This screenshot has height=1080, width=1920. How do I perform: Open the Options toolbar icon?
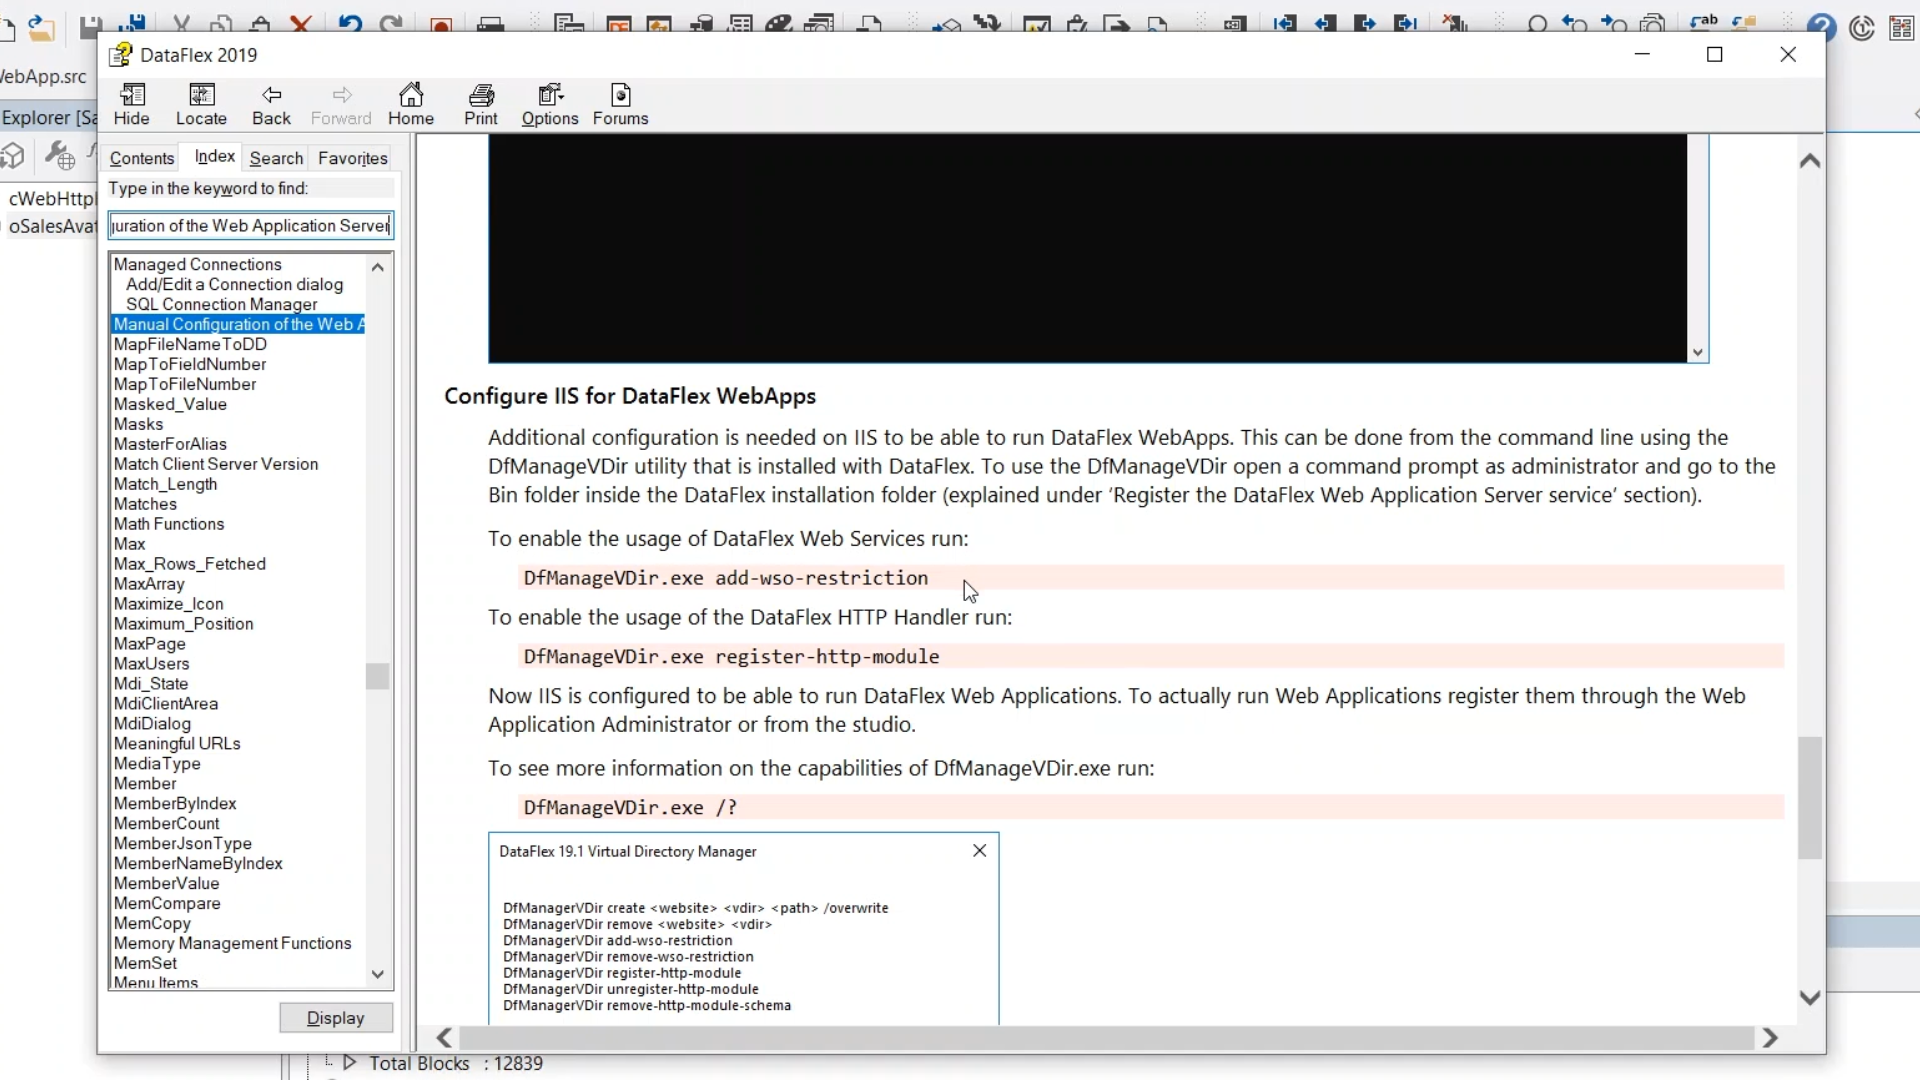point(550,104)
